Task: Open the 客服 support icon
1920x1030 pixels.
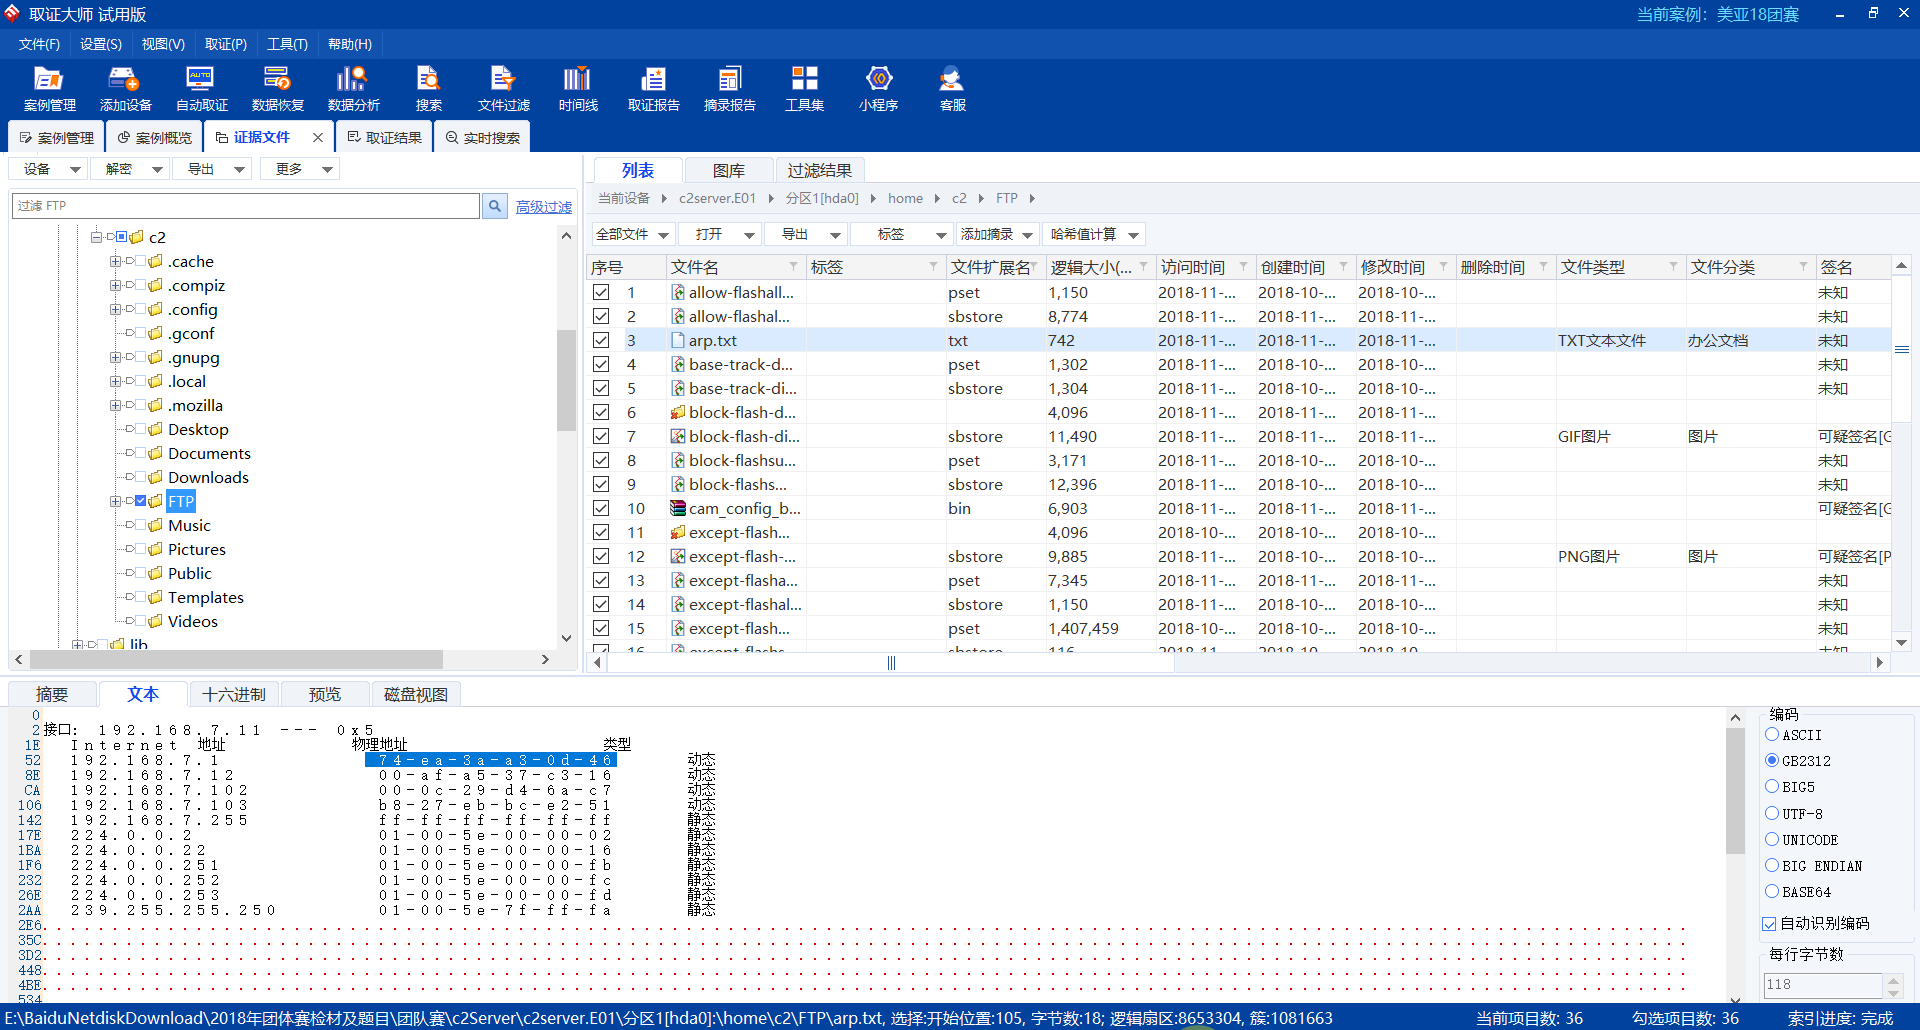Action: click(x=952, y=88)
